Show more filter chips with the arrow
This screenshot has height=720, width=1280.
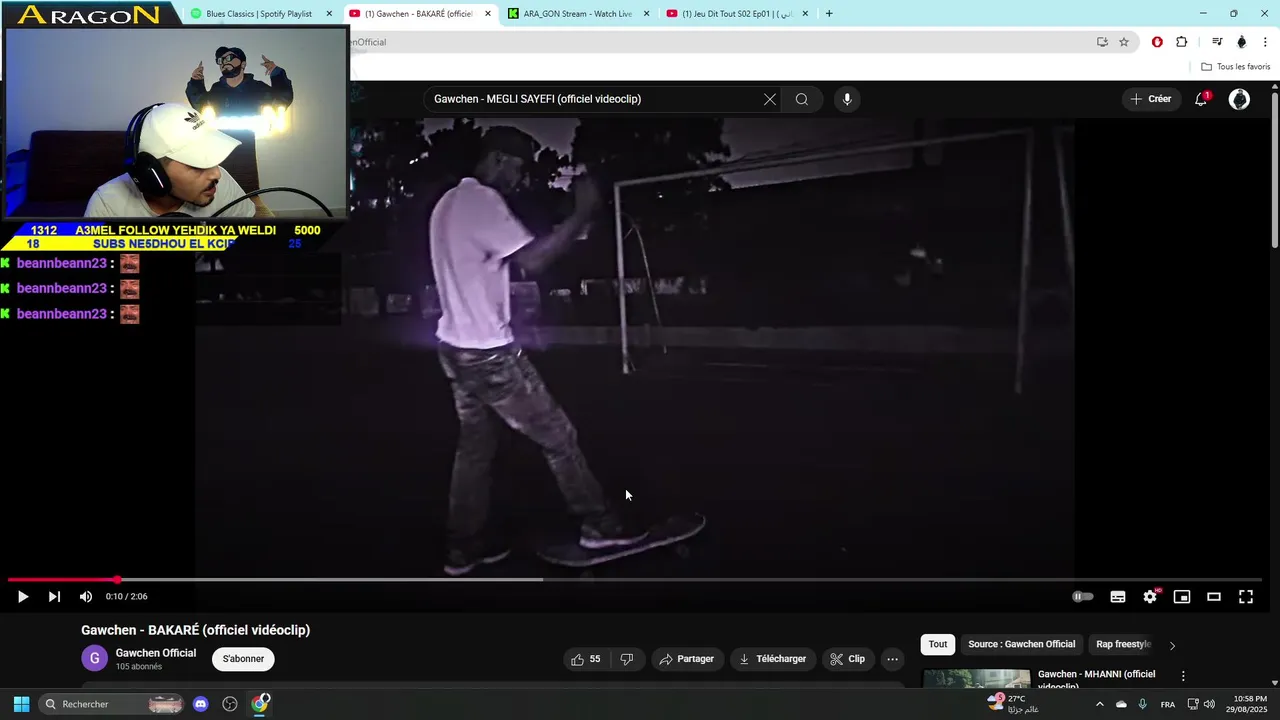[x=1173, y=645]
